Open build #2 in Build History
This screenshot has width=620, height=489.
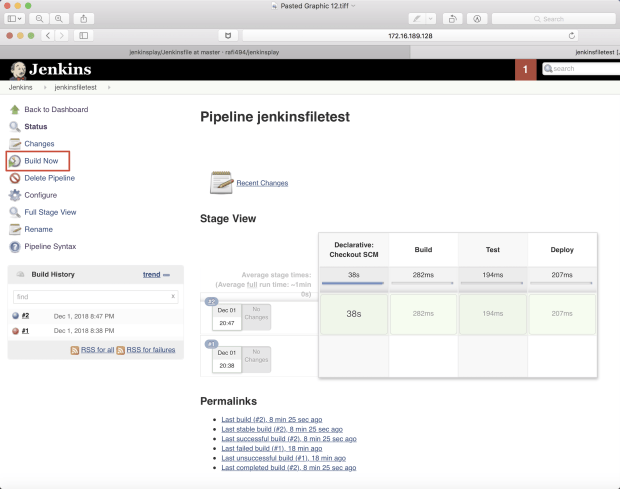pos(25,315)
